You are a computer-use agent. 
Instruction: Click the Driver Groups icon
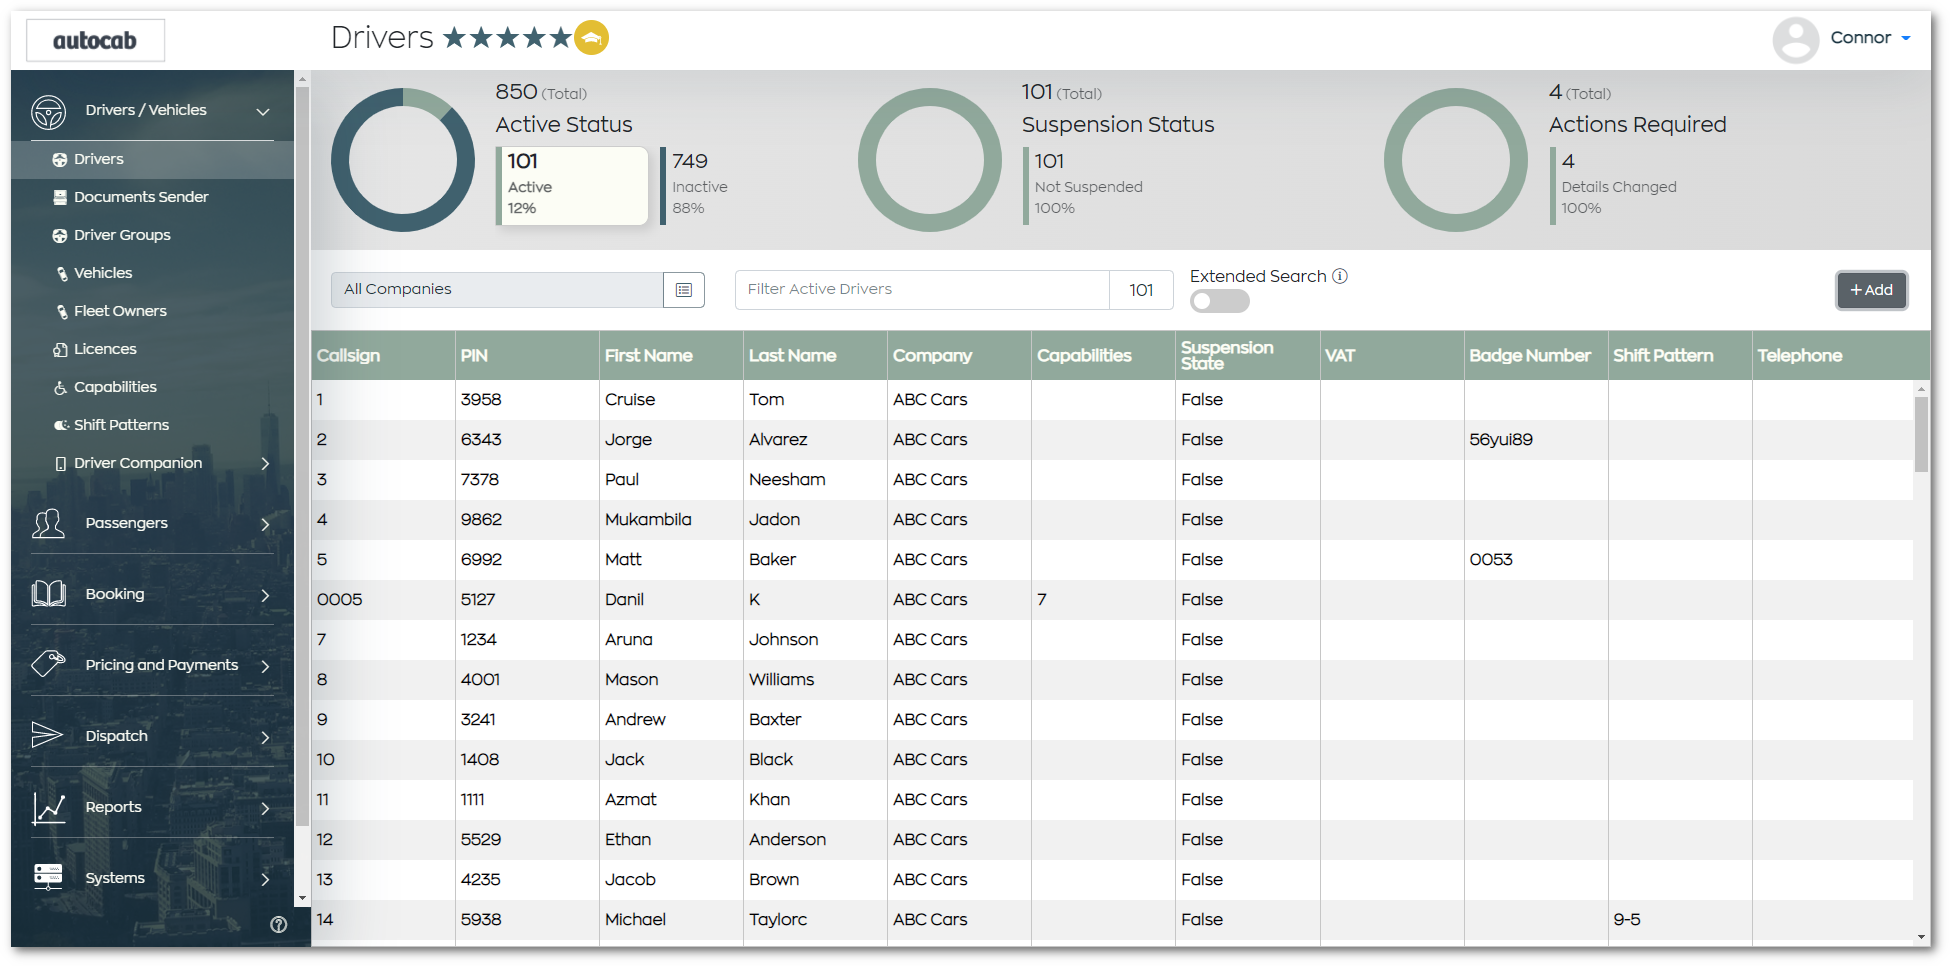(x=61, y=234)
